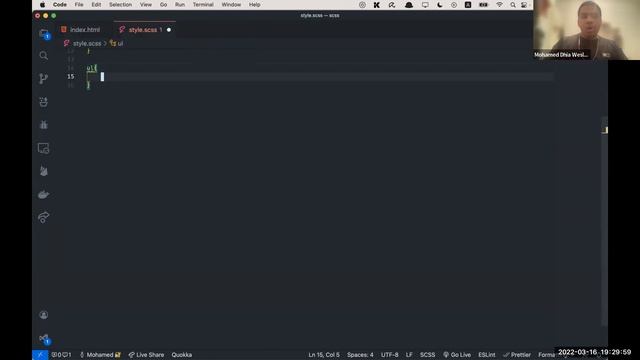Image resolution: width=640 pixels, height=360 pixels.
Task: Select language mode SCSS
Action: click(x=427, y=355)
